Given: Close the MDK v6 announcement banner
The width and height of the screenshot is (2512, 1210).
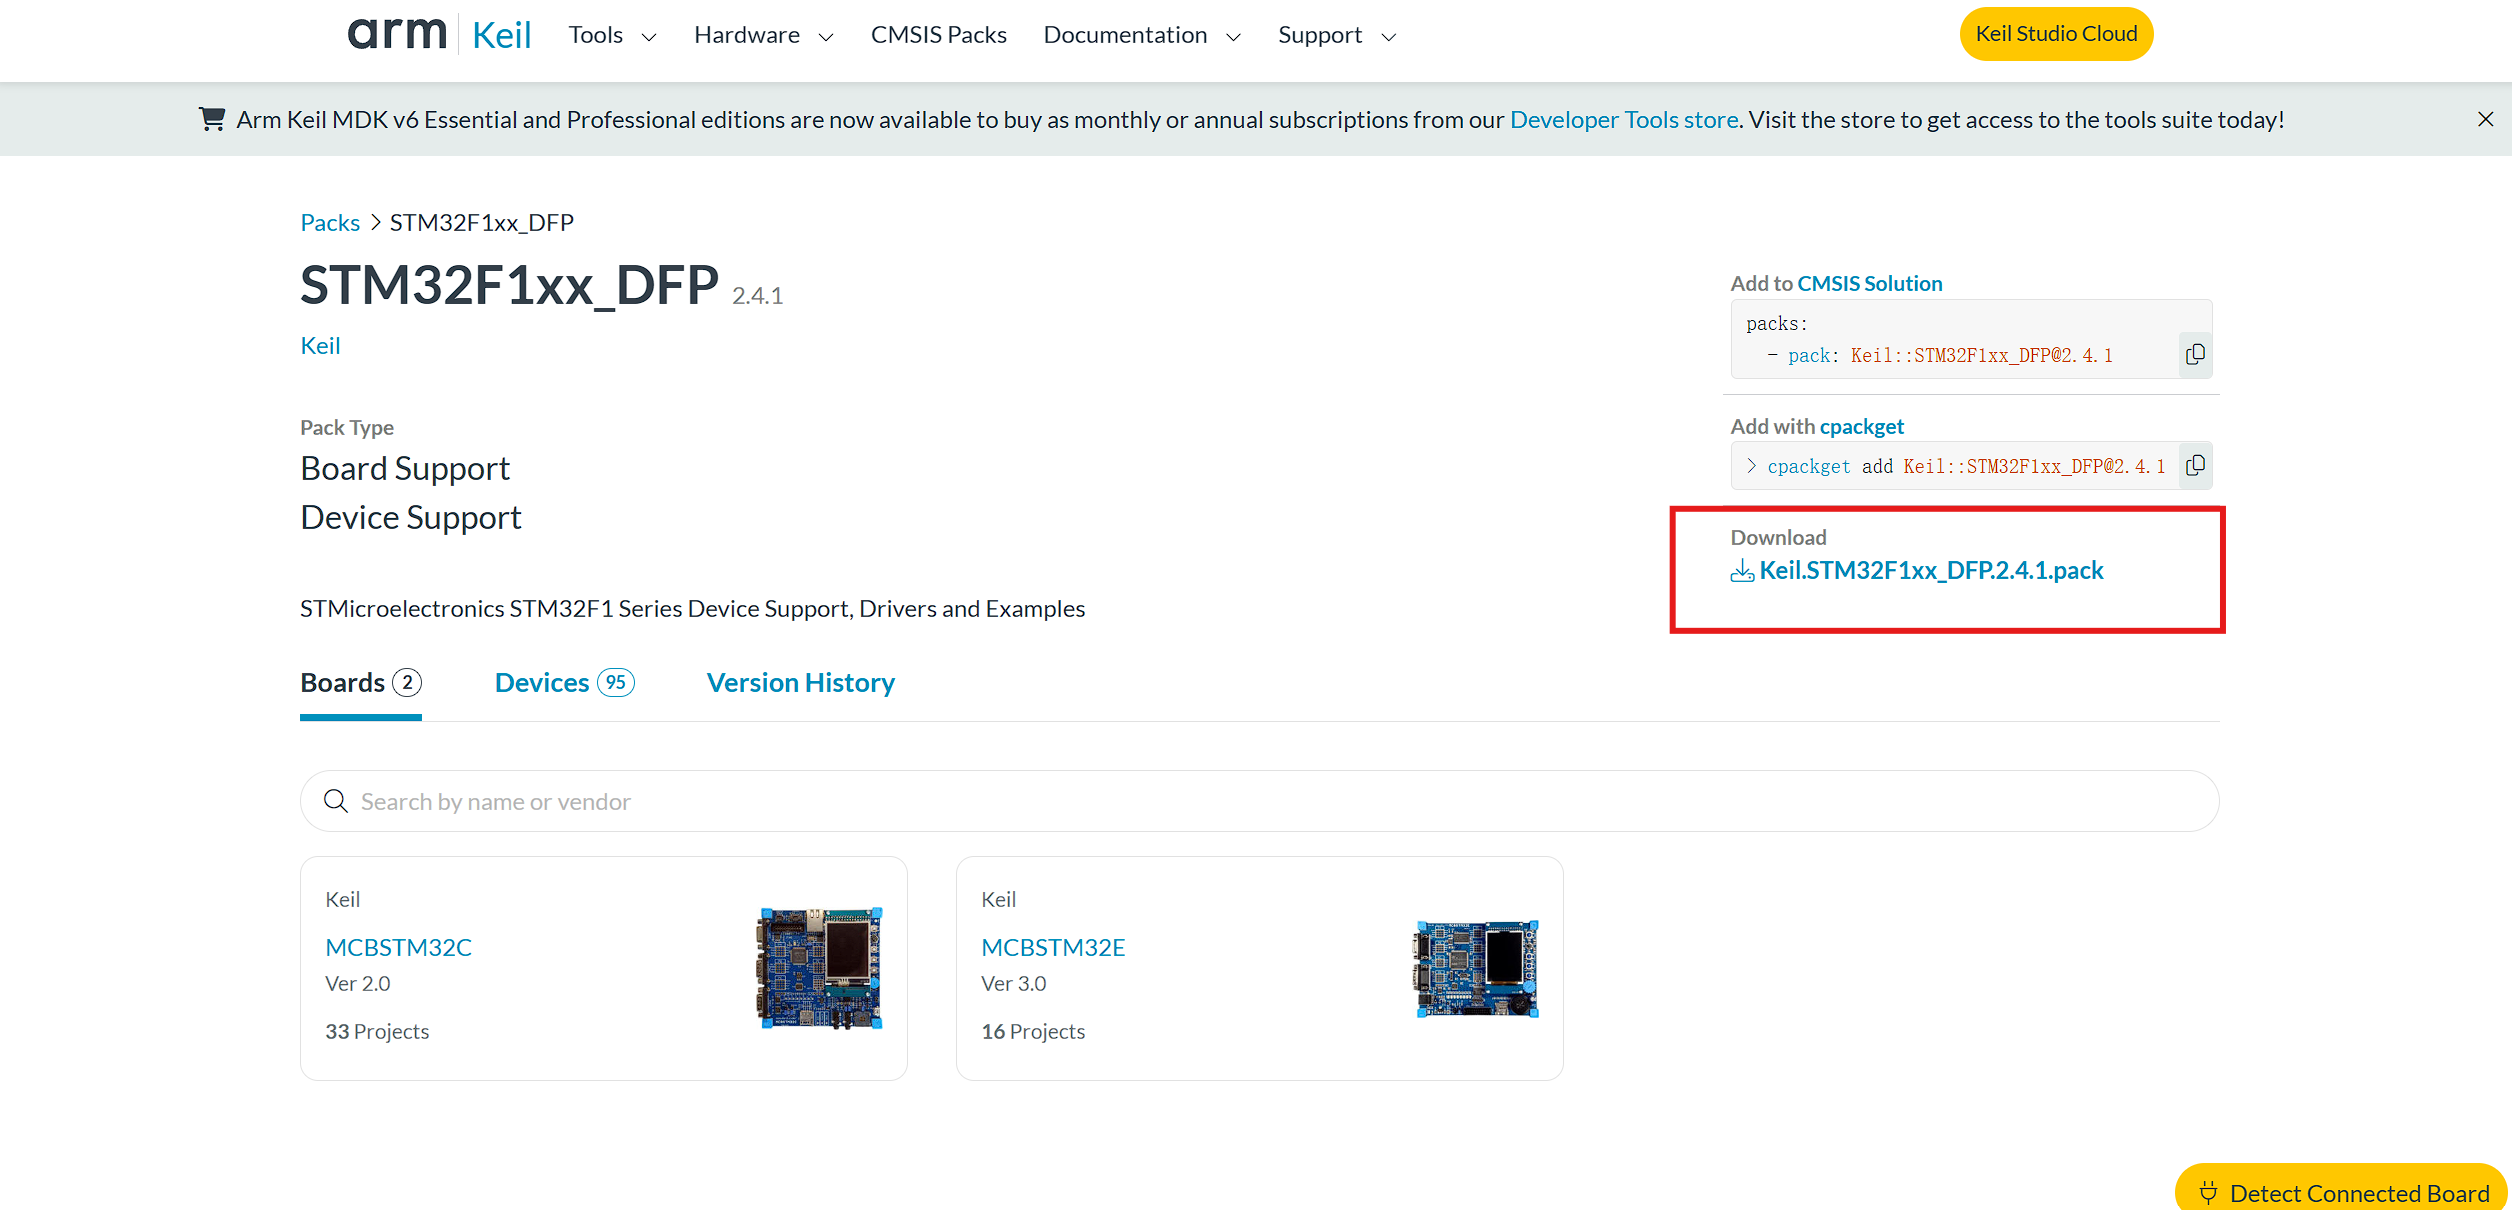Looking at the screenshot, I should [2485, 119].
